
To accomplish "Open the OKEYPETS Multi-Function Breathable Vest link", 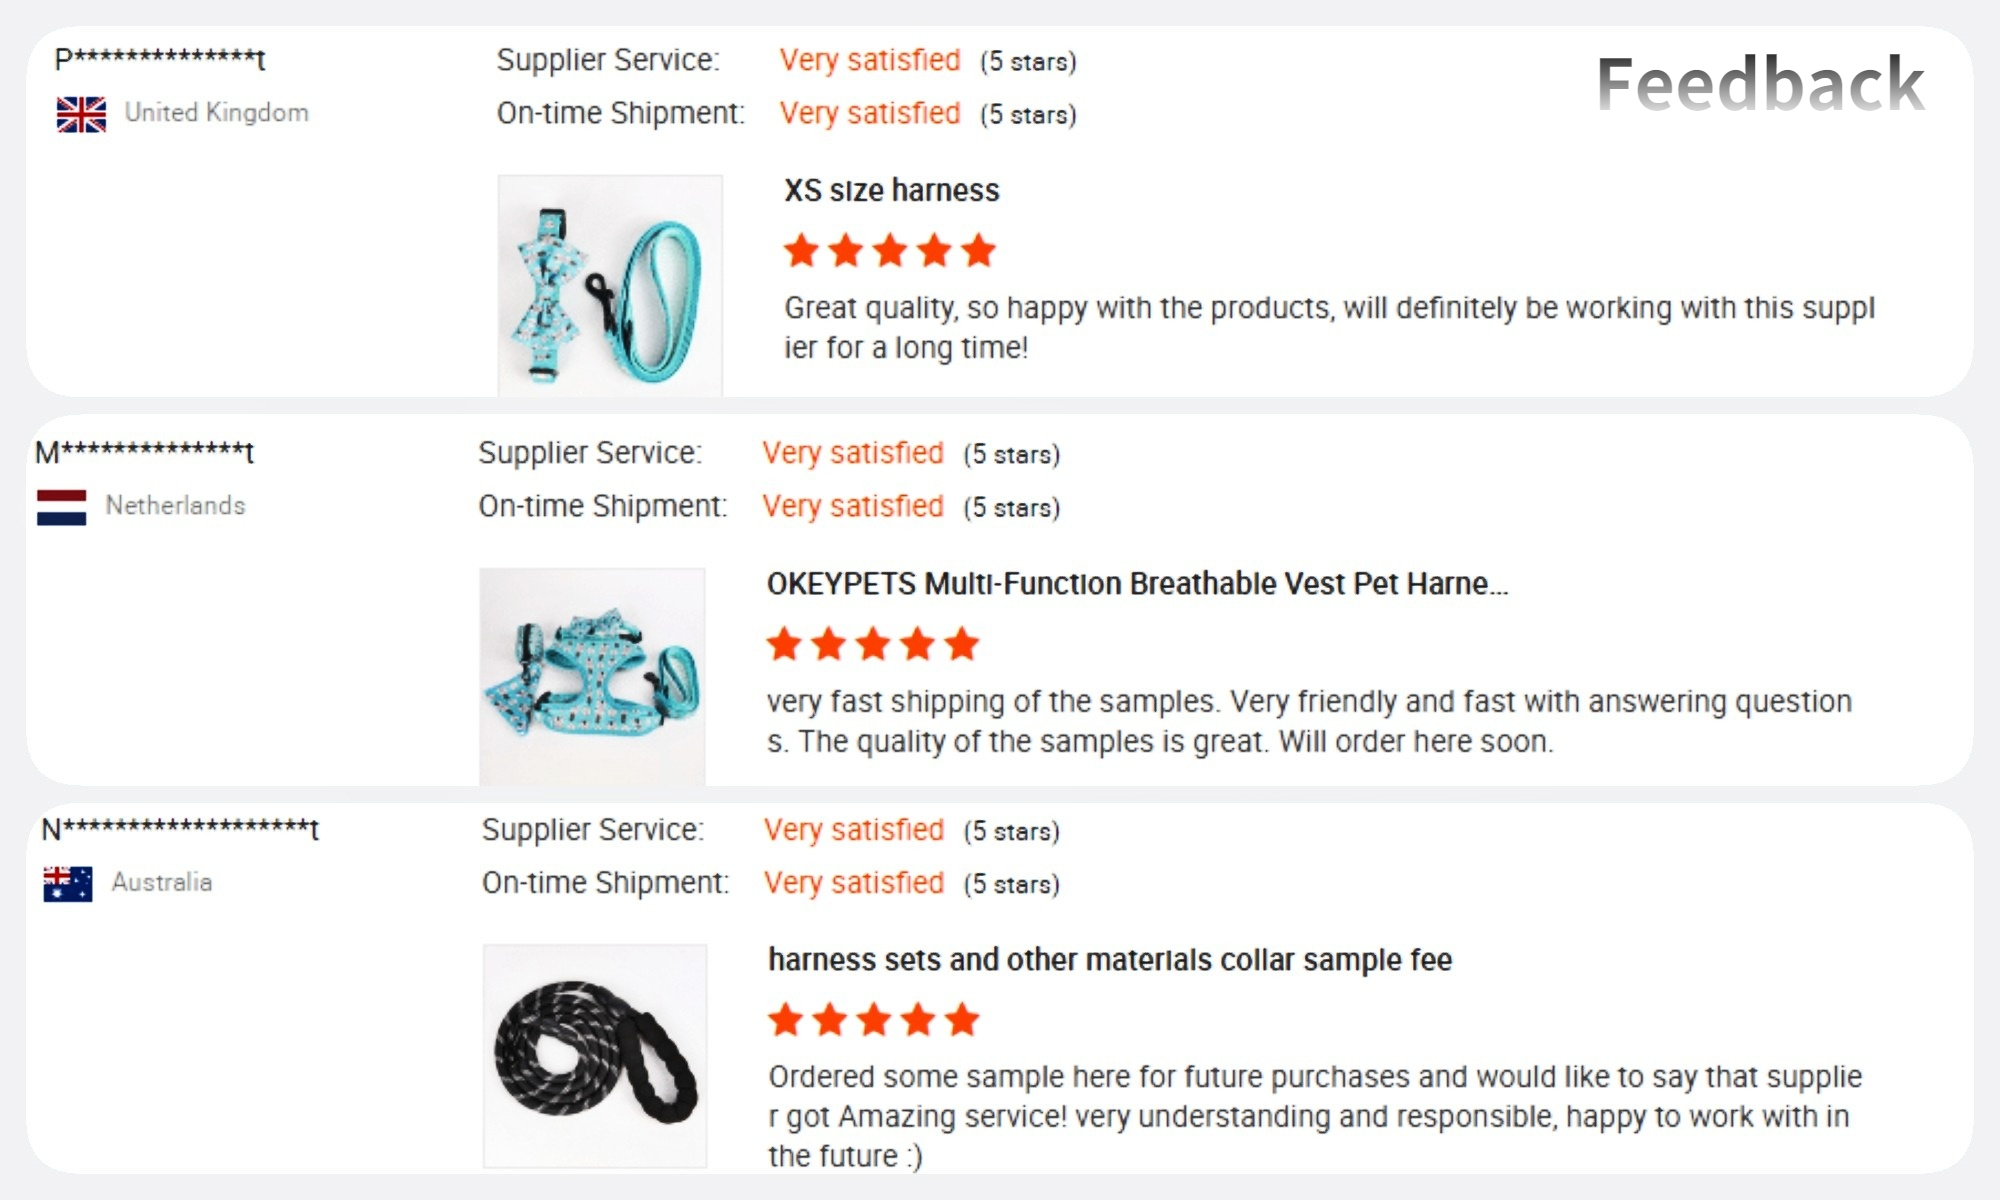I will click(1136, 584).
